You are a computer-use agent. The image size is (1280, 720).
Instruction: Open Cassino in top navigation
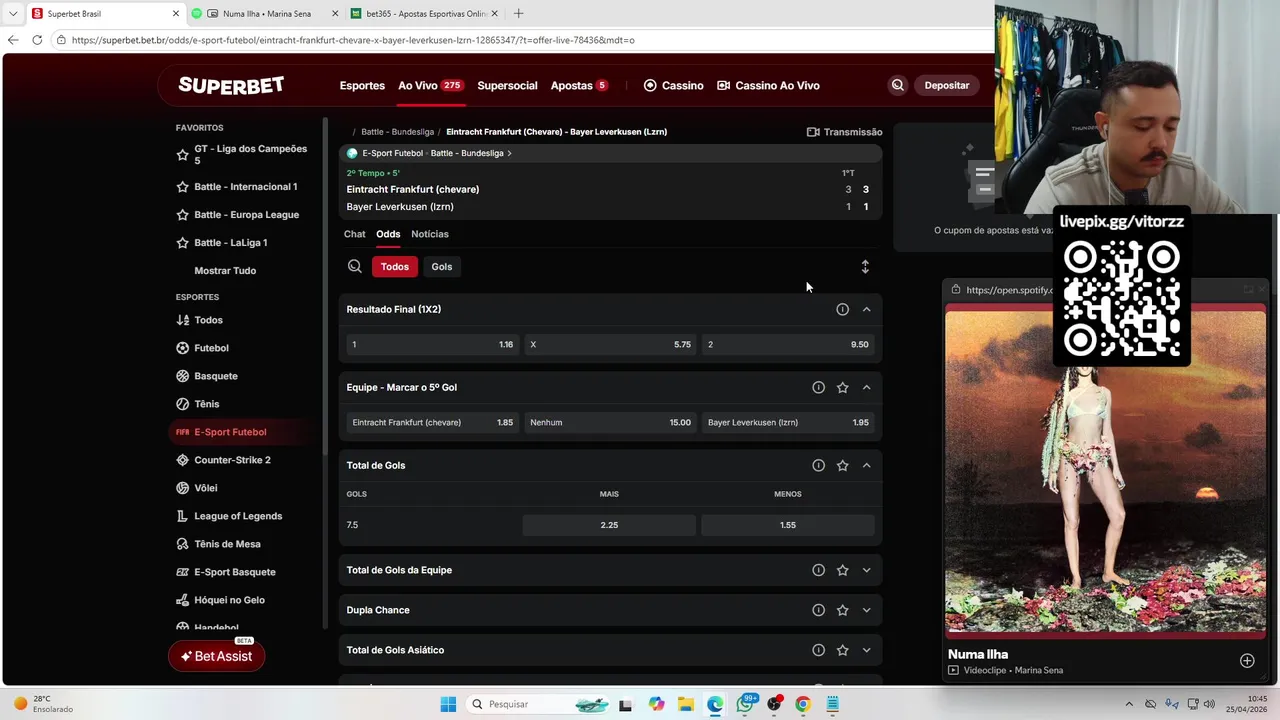pyautogui.click(x=673, y=86)
